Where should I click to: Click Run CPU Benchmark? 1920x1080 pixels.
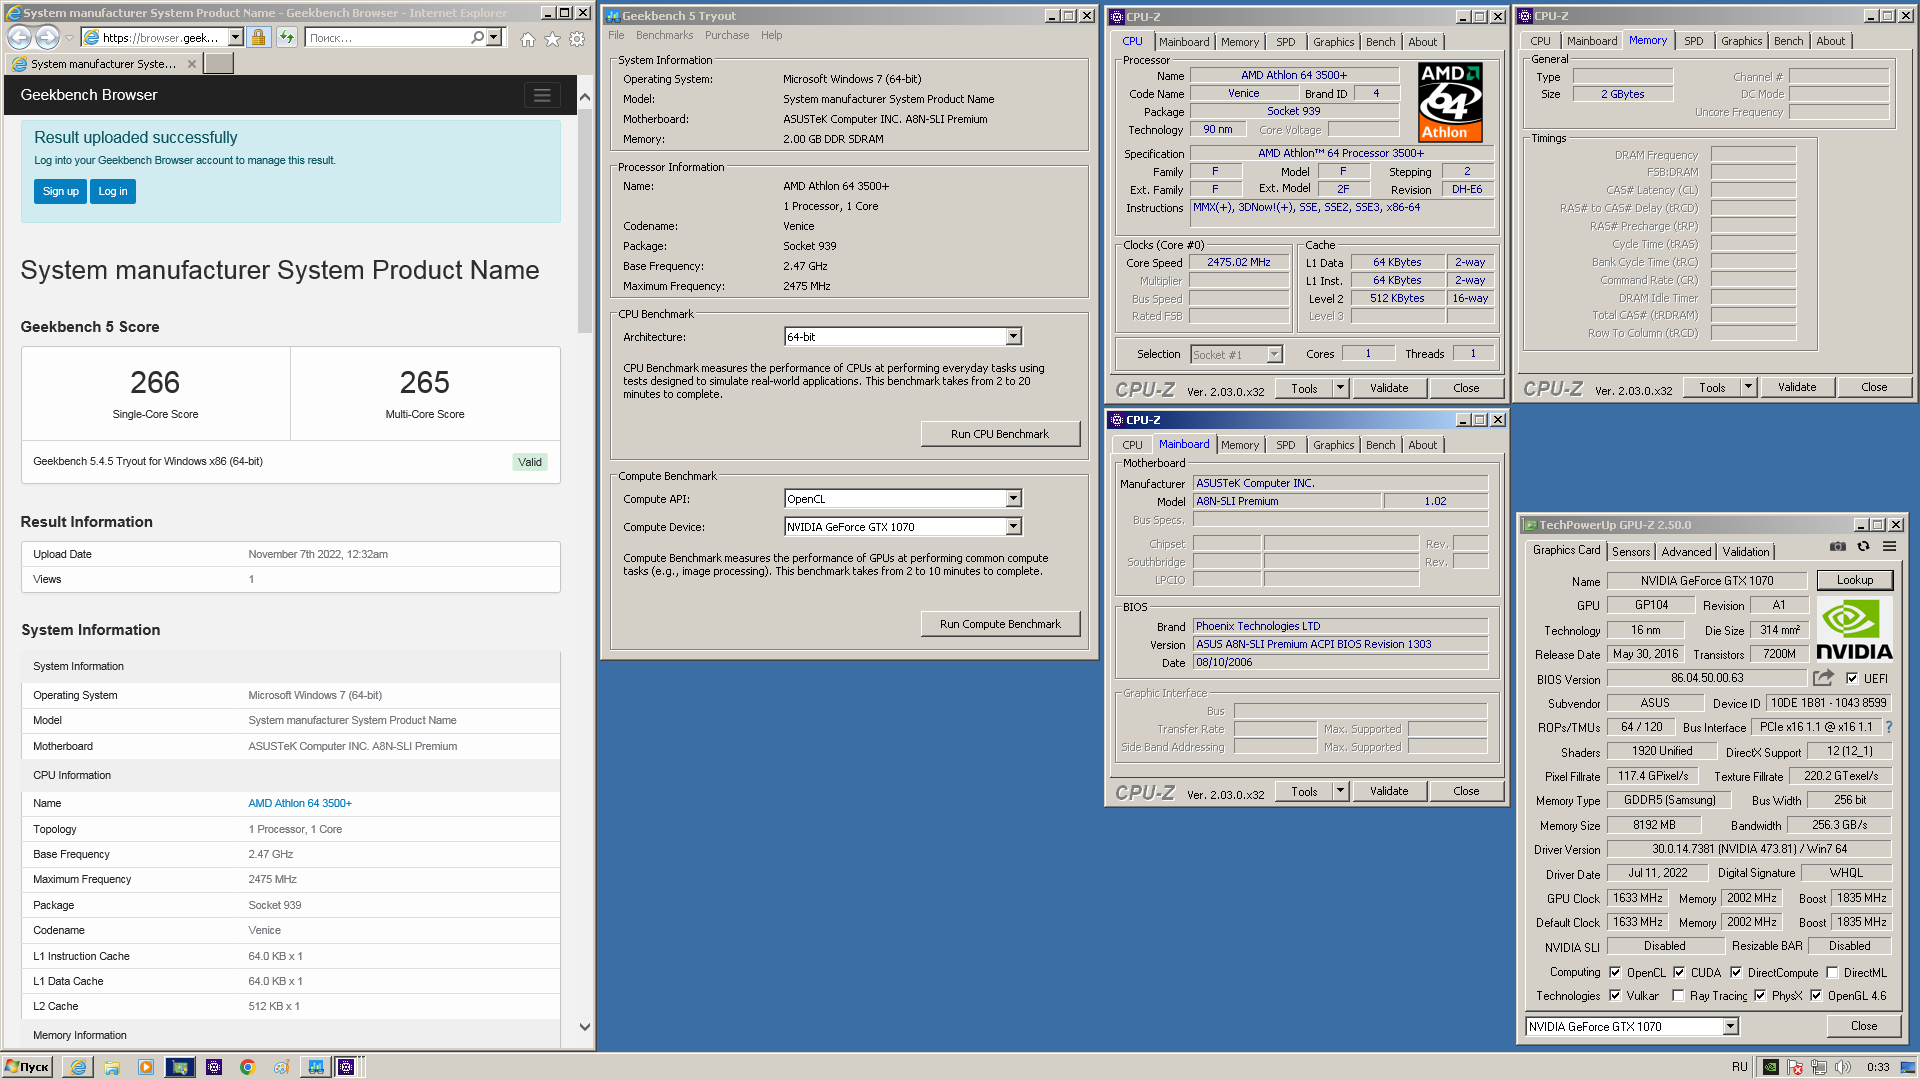(x=1000, y=434)
